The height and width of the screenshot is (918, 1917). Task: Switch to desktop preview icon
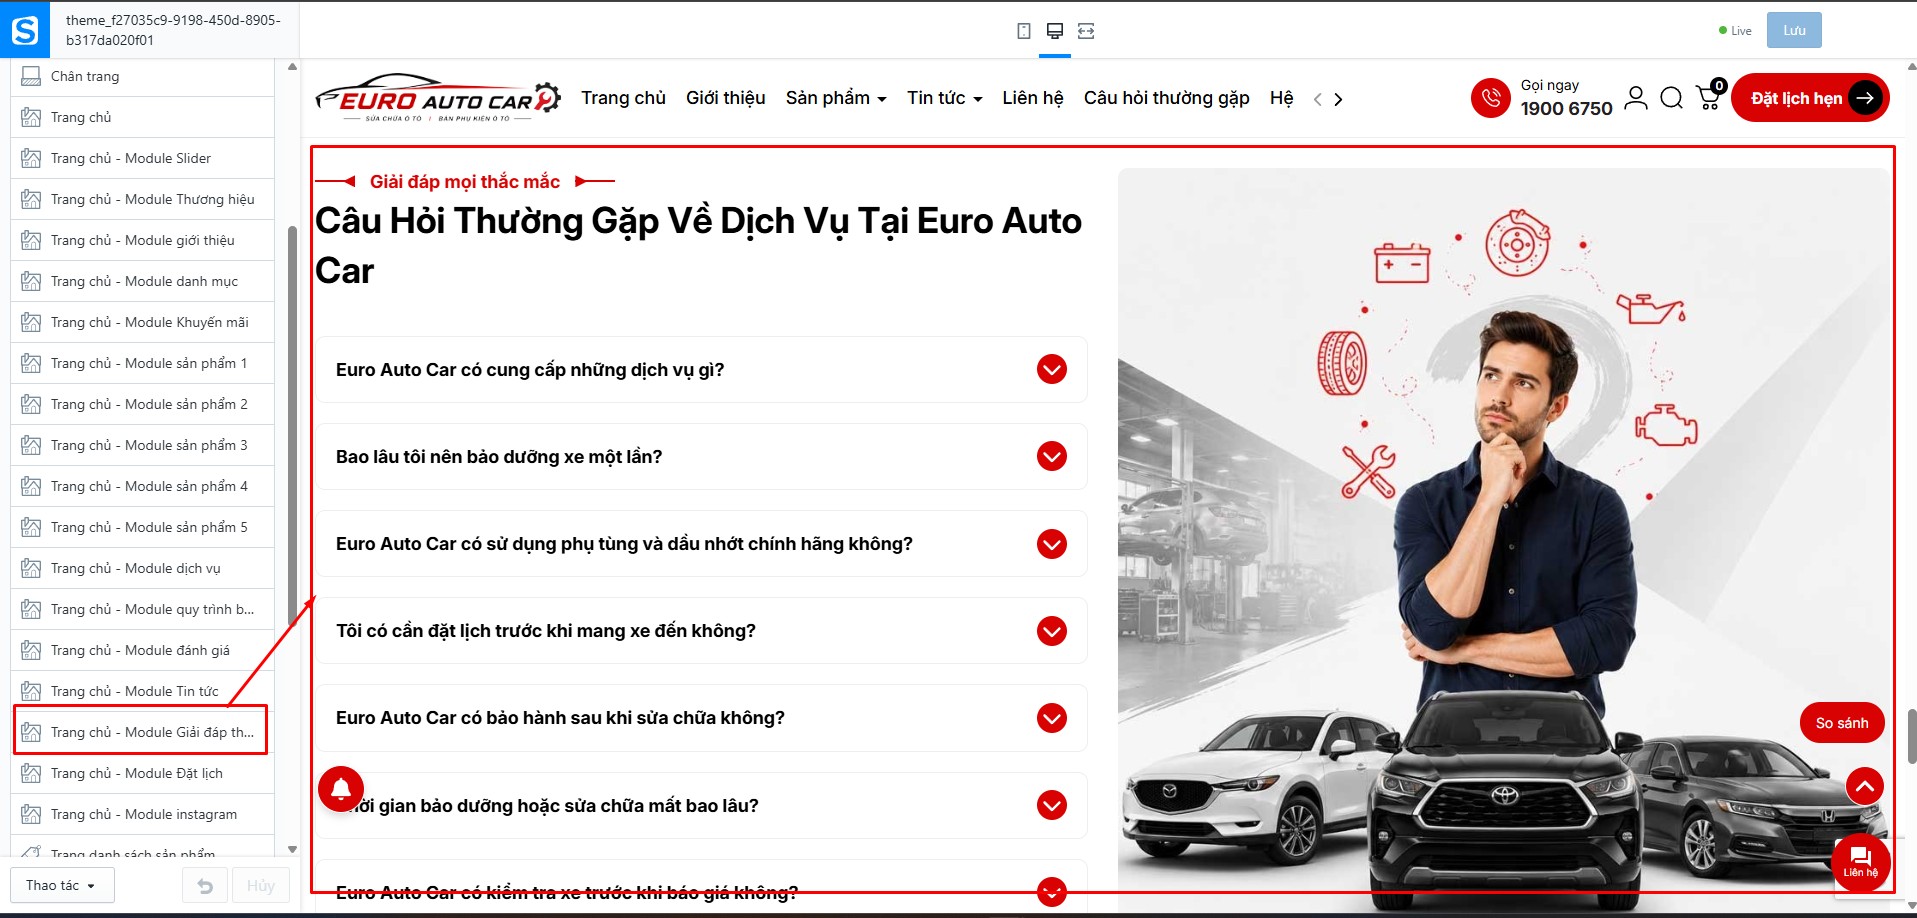(x=1054, y=31)
